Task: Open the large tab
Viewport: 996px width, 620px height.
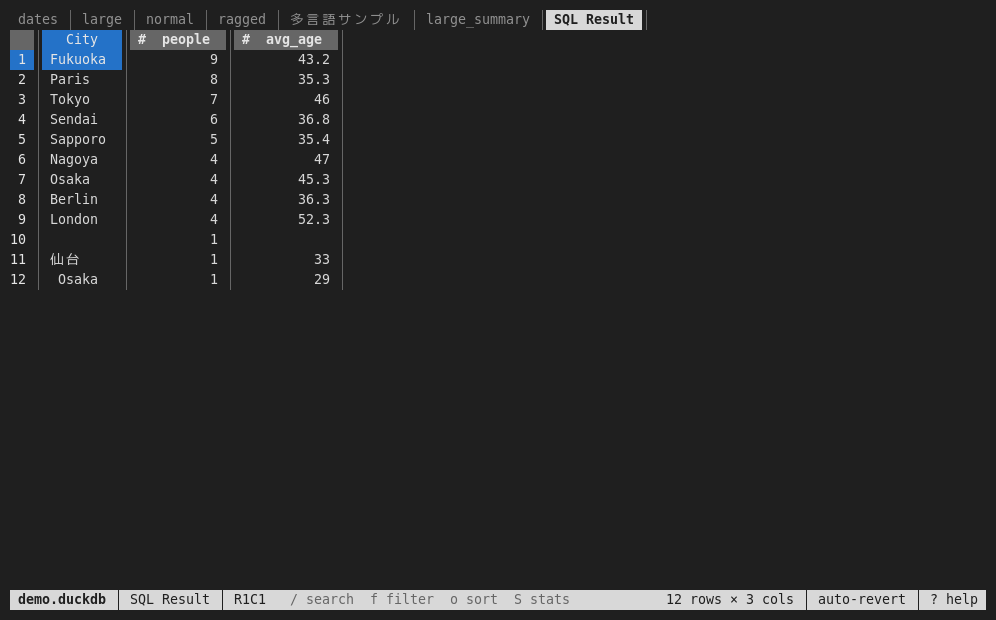Action: point(102,20)
